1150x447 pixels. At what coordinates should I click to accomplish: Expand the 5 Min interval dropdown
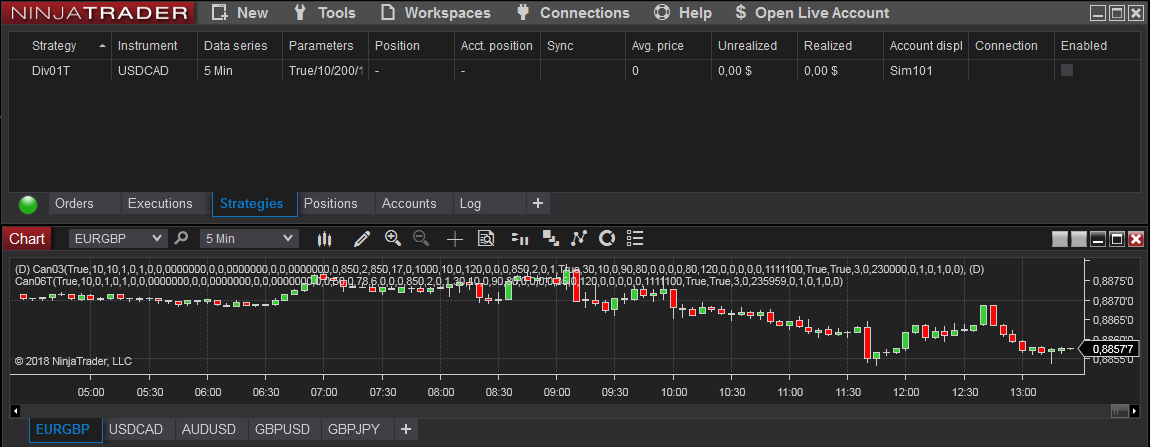click(x=250, y=238)
